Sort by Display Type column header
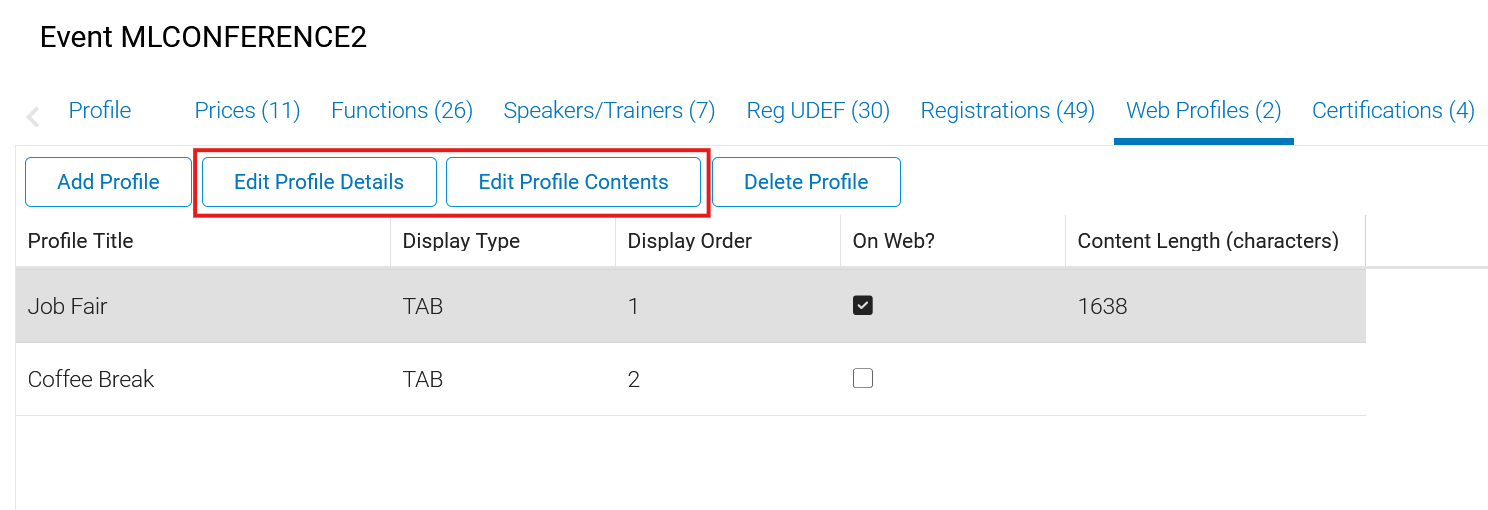Viewport: 1488px width, 510px height. (461, 241)
